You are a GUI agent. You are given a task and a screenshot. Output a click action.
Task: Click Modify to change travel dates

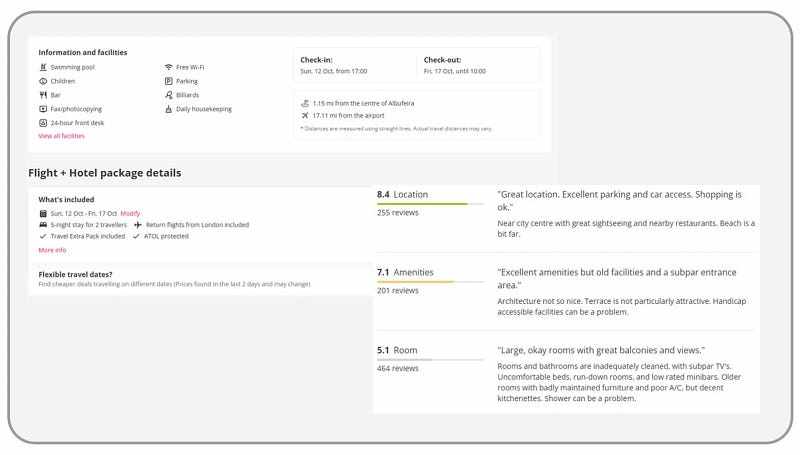click(131, 213)
